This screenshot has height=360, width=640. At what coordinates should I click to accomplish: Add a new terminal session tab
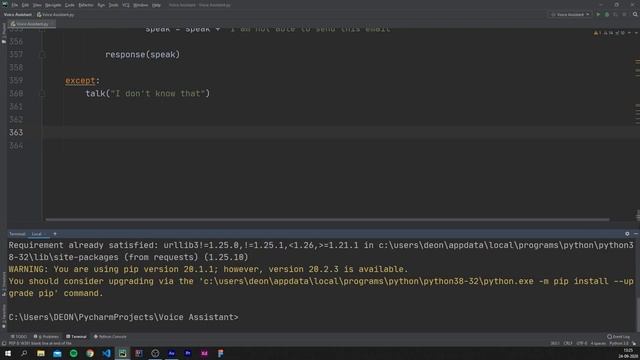pos(55,234)
